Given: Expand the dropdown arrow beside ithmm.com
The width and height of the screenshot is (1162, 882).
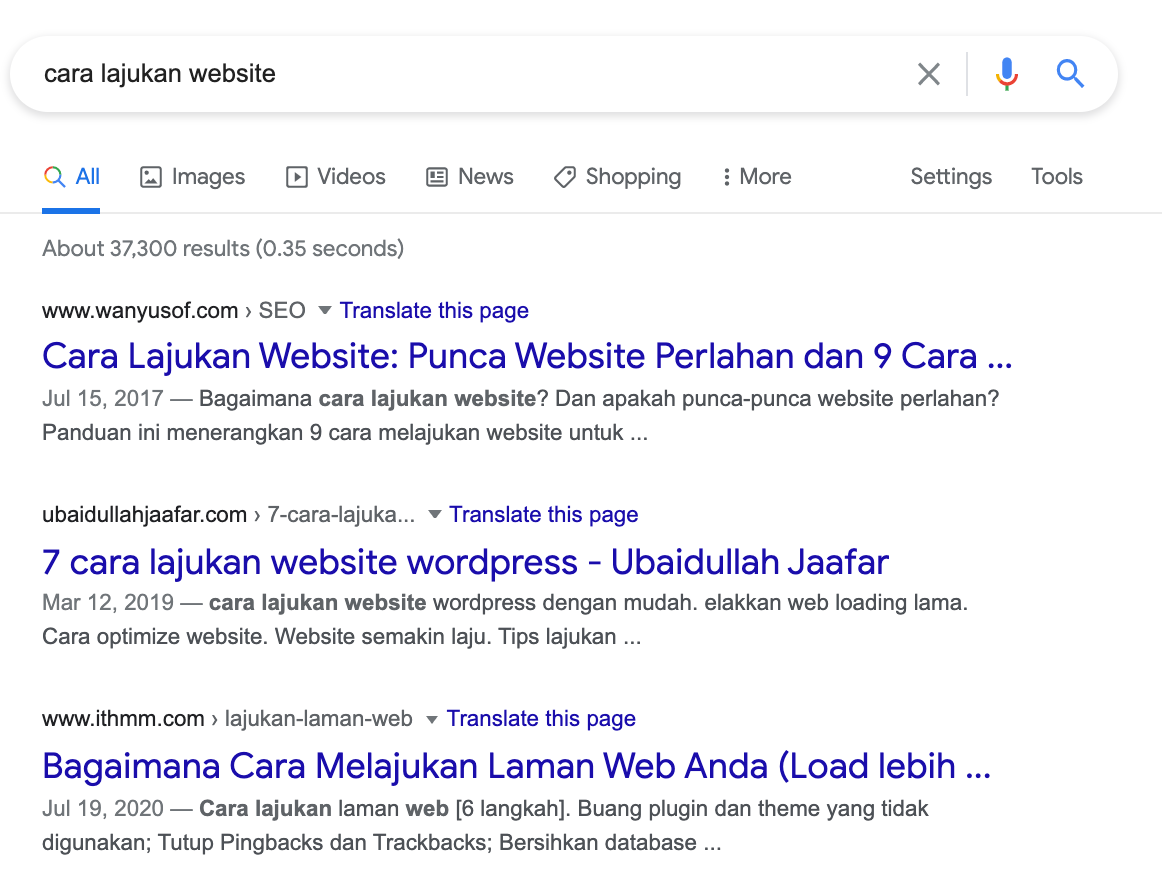Looking at the screenshot, I should (431, 719).
